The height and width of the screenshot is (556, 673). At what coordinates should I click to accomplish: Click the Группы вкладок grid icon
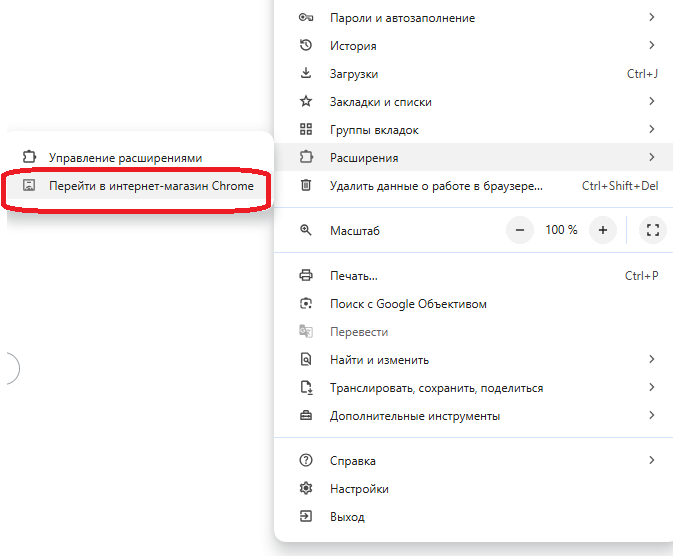click(307, 130)
